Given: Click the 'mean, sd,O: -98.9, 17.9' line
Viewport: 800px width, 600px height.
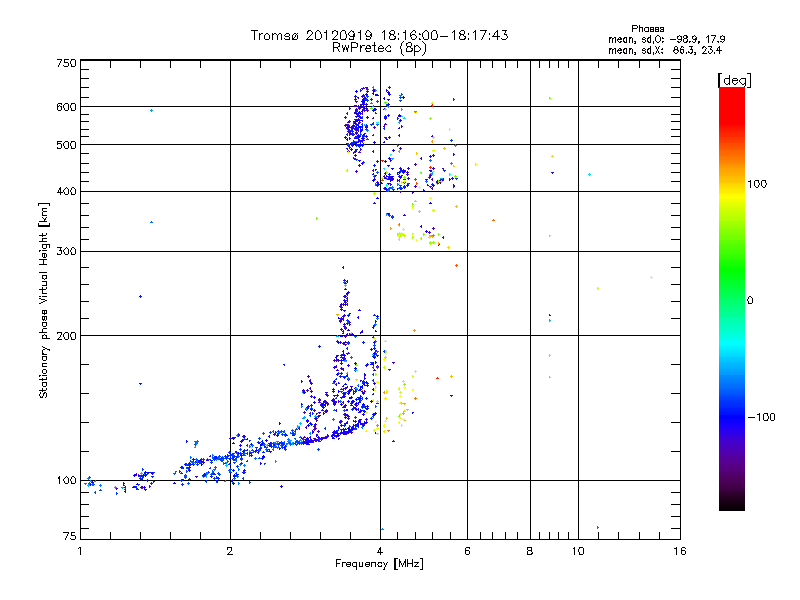Looking at the screenshot, I should [666, 39].
